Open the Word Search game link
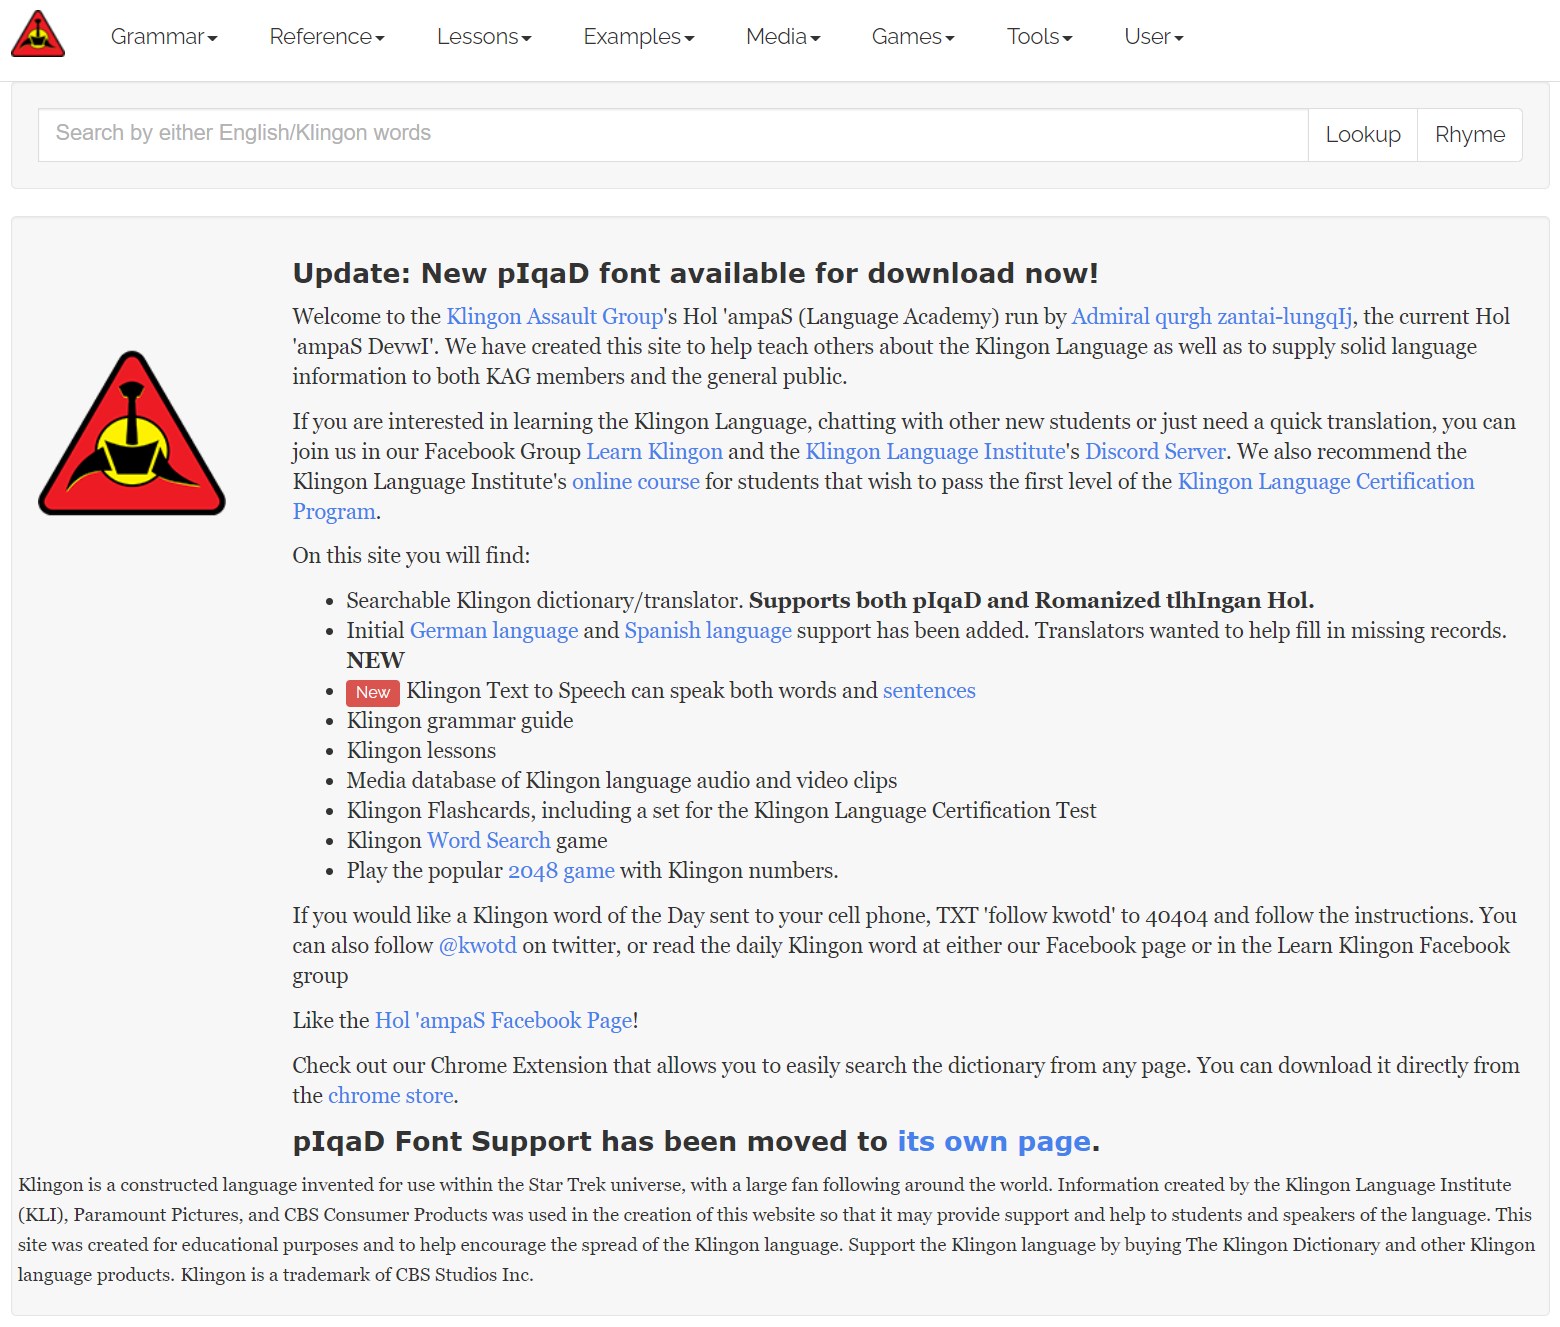This screenshot has width=1560, height=1327. (489, 841)
